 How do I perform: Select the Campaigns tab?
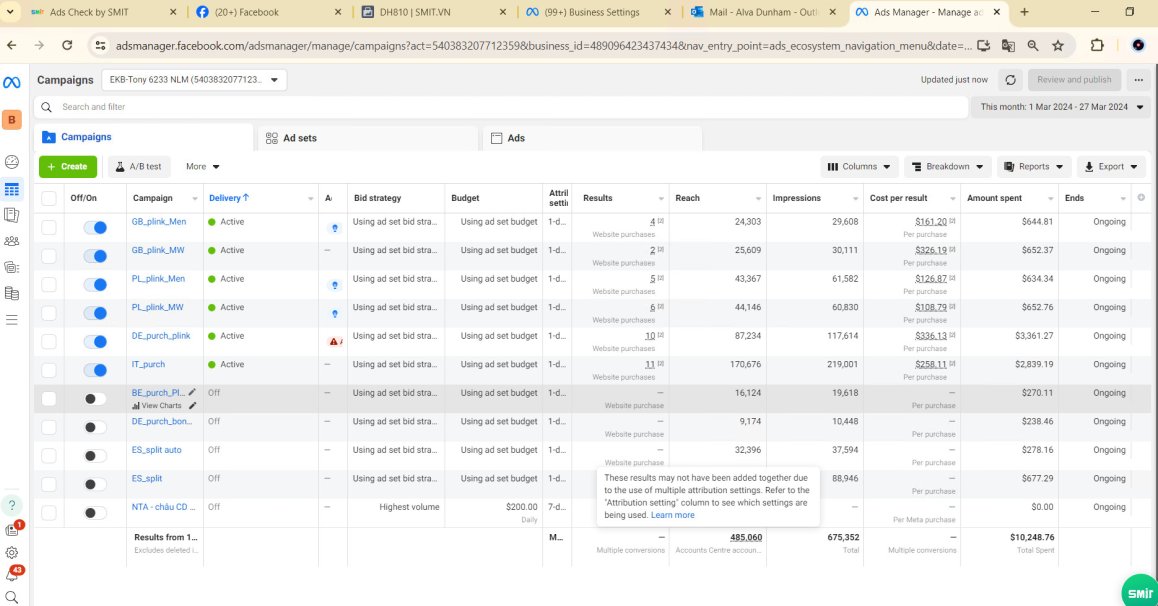(143, 137)
